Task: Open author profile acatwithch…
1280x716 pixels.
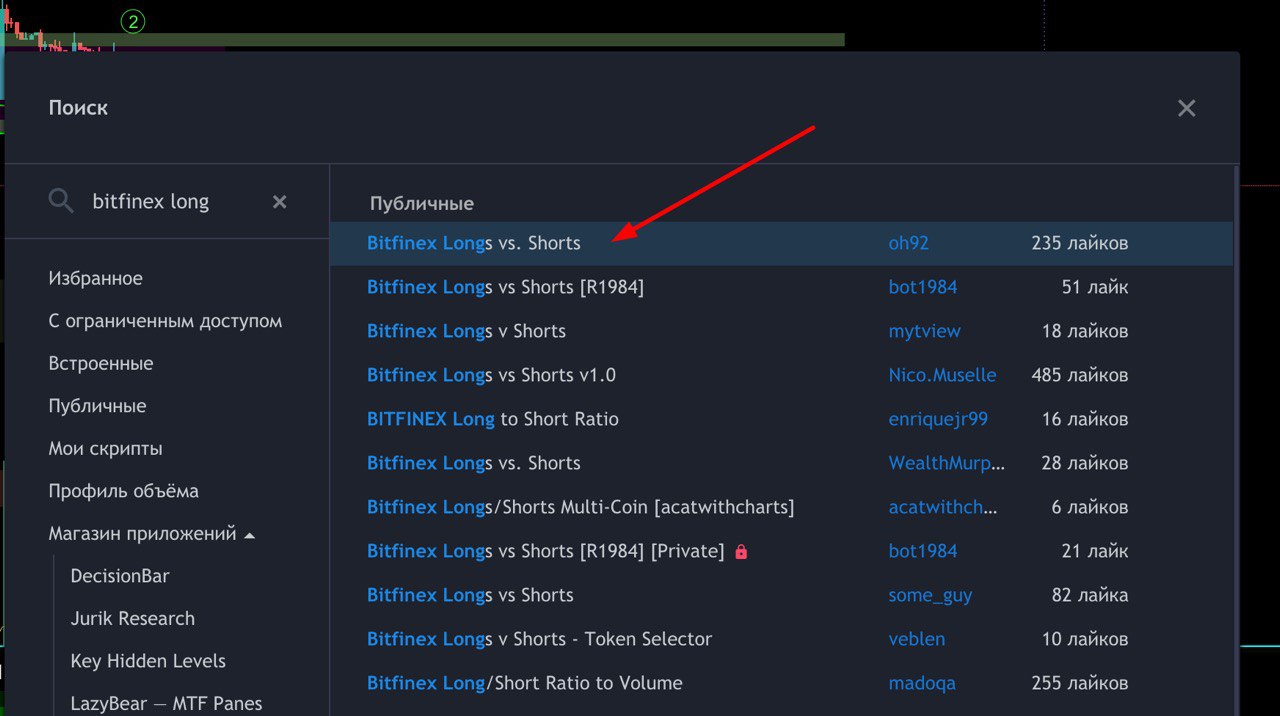Action: click(x=943, y=507)
